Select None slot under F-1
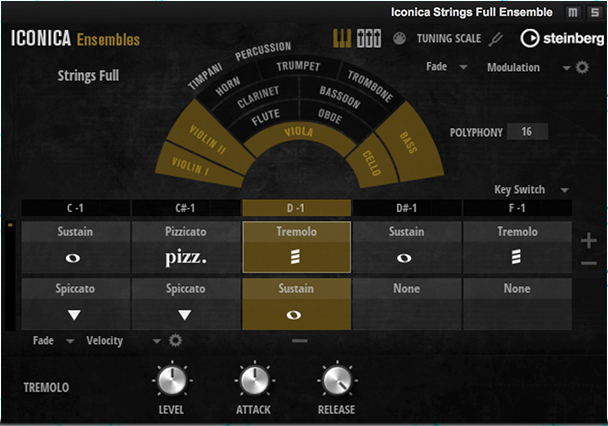 [517, 304]
